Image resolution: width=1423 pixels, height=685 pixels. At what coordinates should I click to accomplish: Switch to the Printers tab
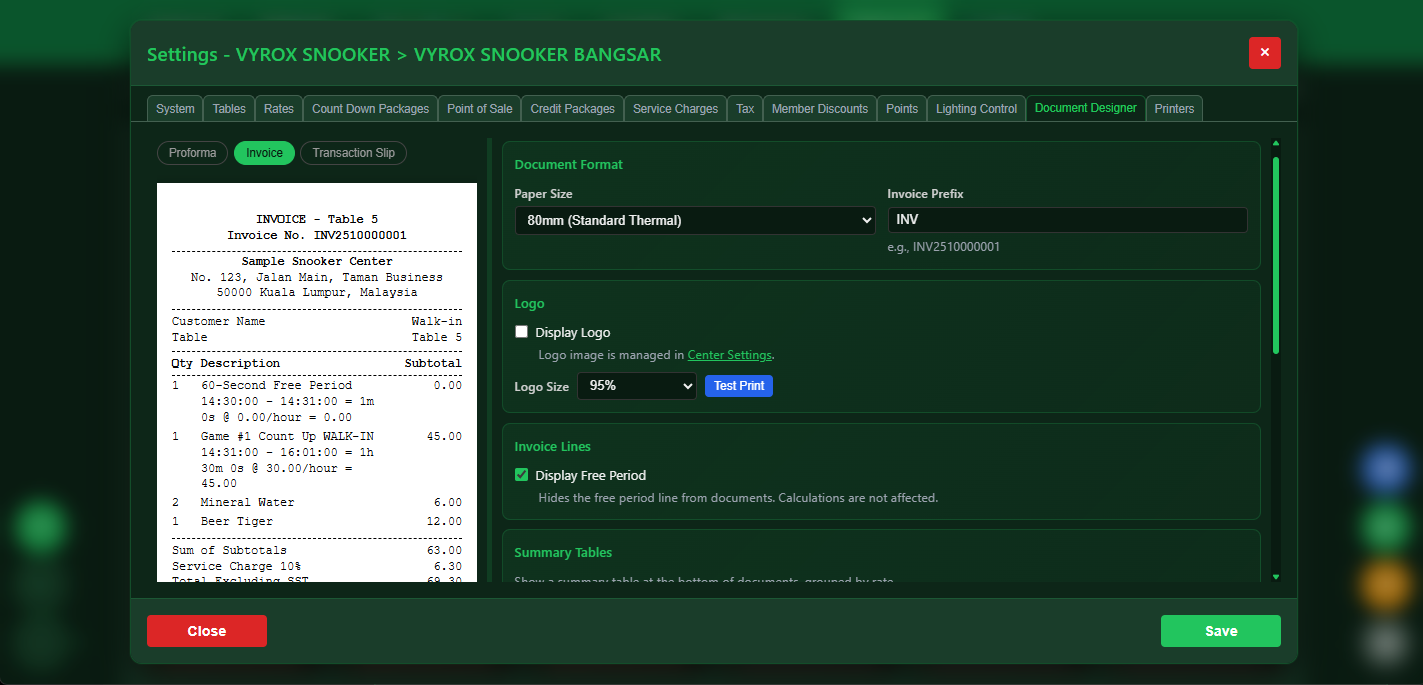[x=1174, y=108]
